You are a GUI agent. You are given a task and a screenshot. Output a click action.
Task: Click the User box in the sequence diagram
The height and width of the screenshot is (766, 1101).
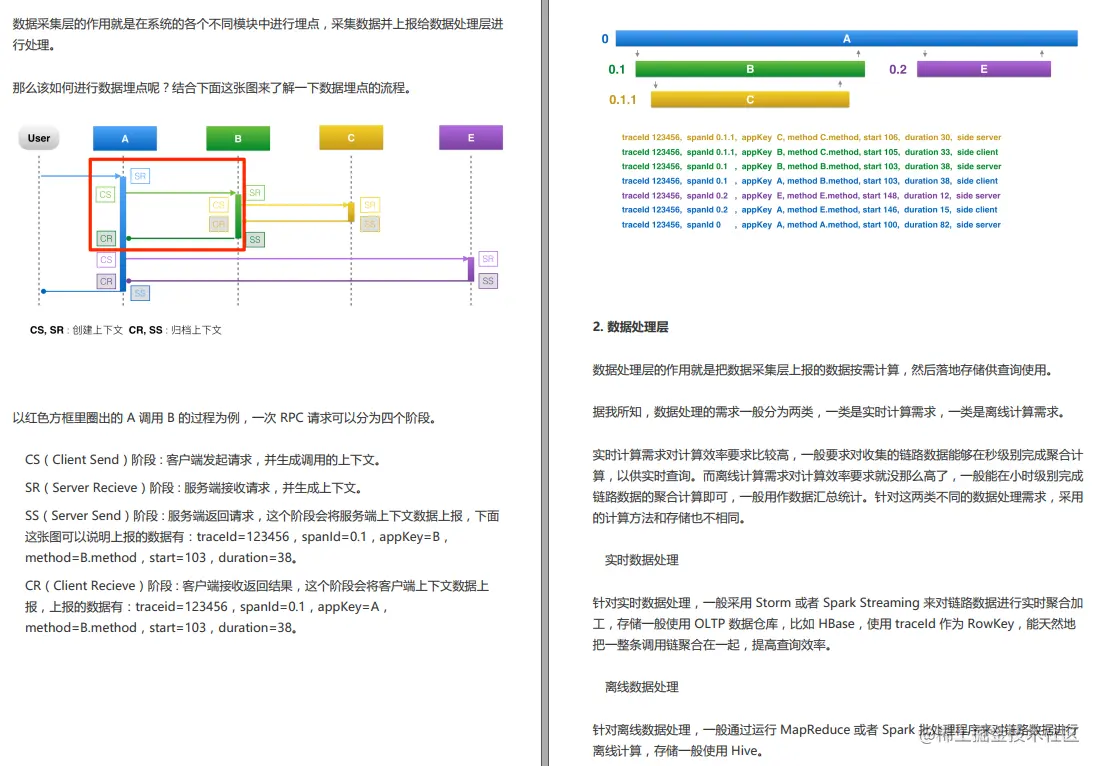(x=39, y=138)
